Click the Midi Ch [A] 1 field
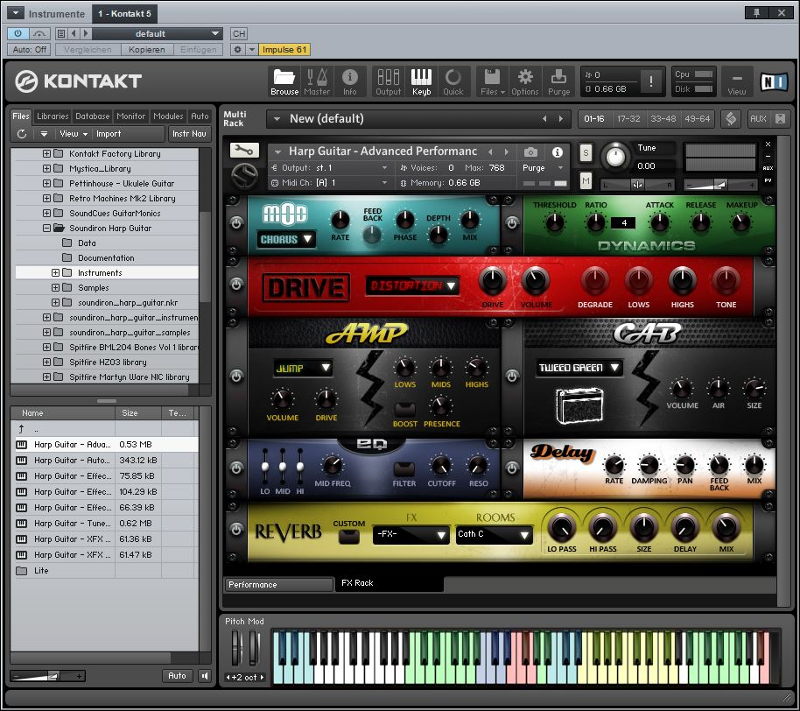Viewport: 800px width, 711px height. pyautogui.click(x=330, y=183)
